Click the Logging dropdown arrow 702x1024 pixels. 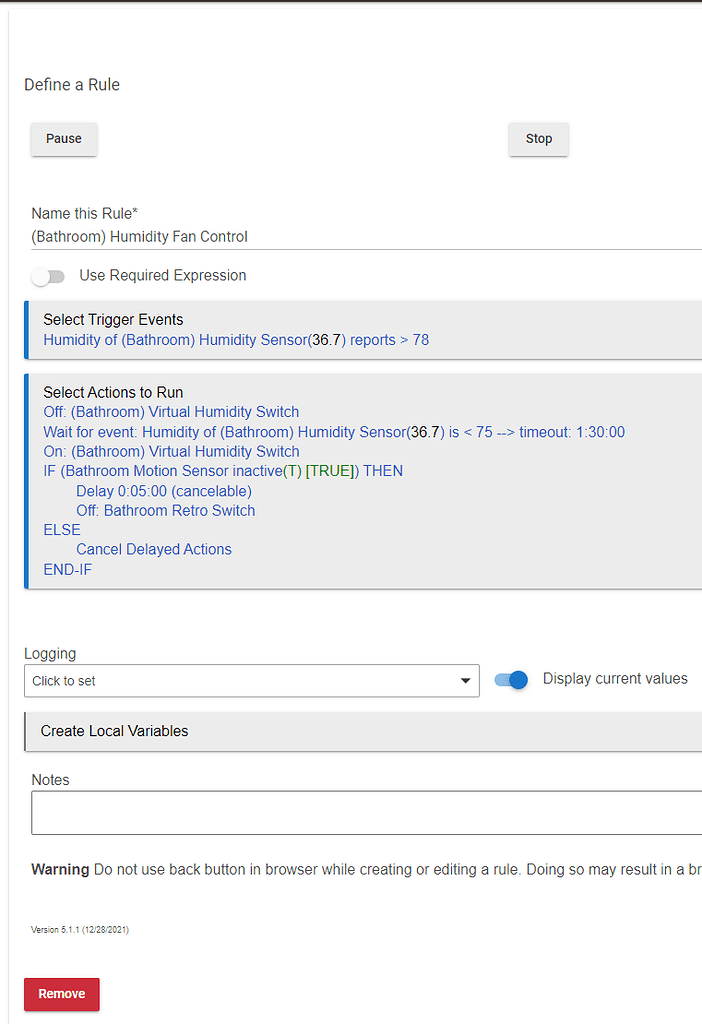point(465,681)
